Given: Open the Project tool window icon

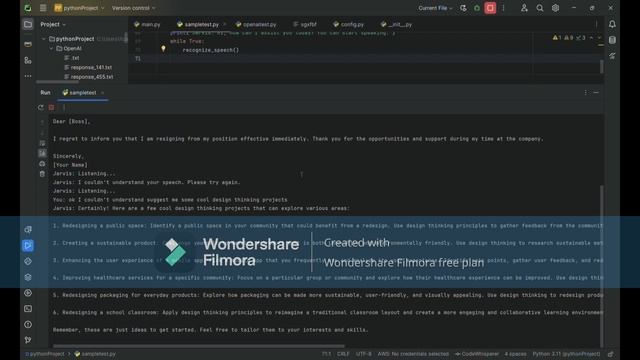Looking at the screenshot, I should click(x=28, y=24).
